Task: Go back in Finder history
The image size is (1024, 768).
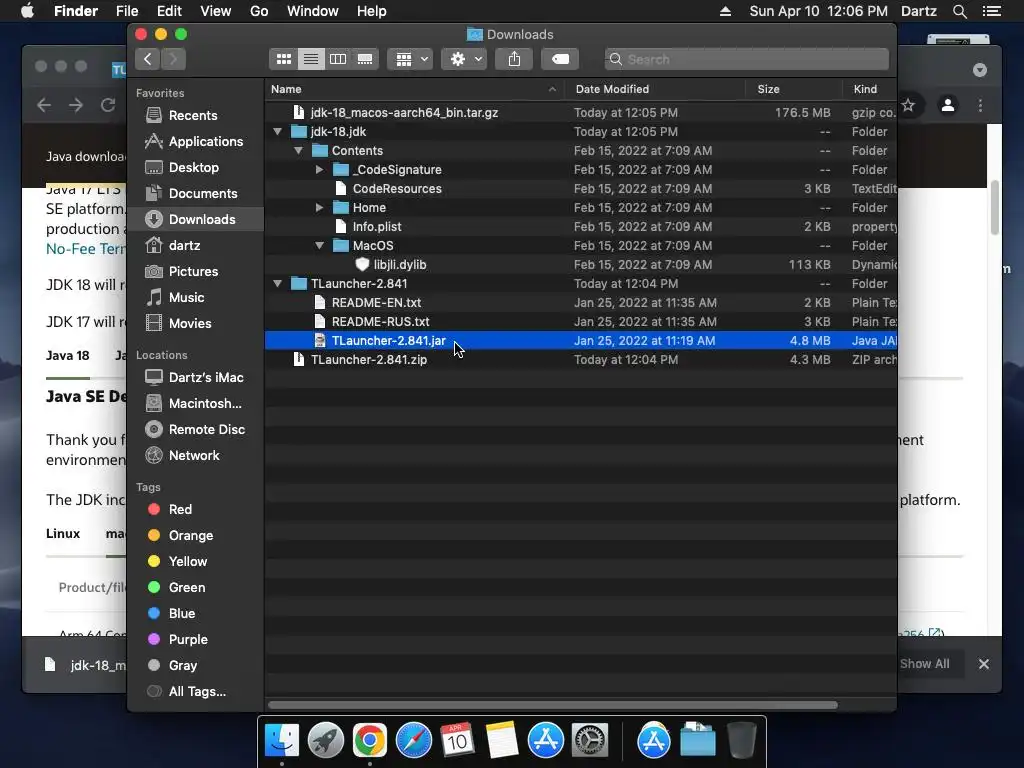Action: click(148, 59)
